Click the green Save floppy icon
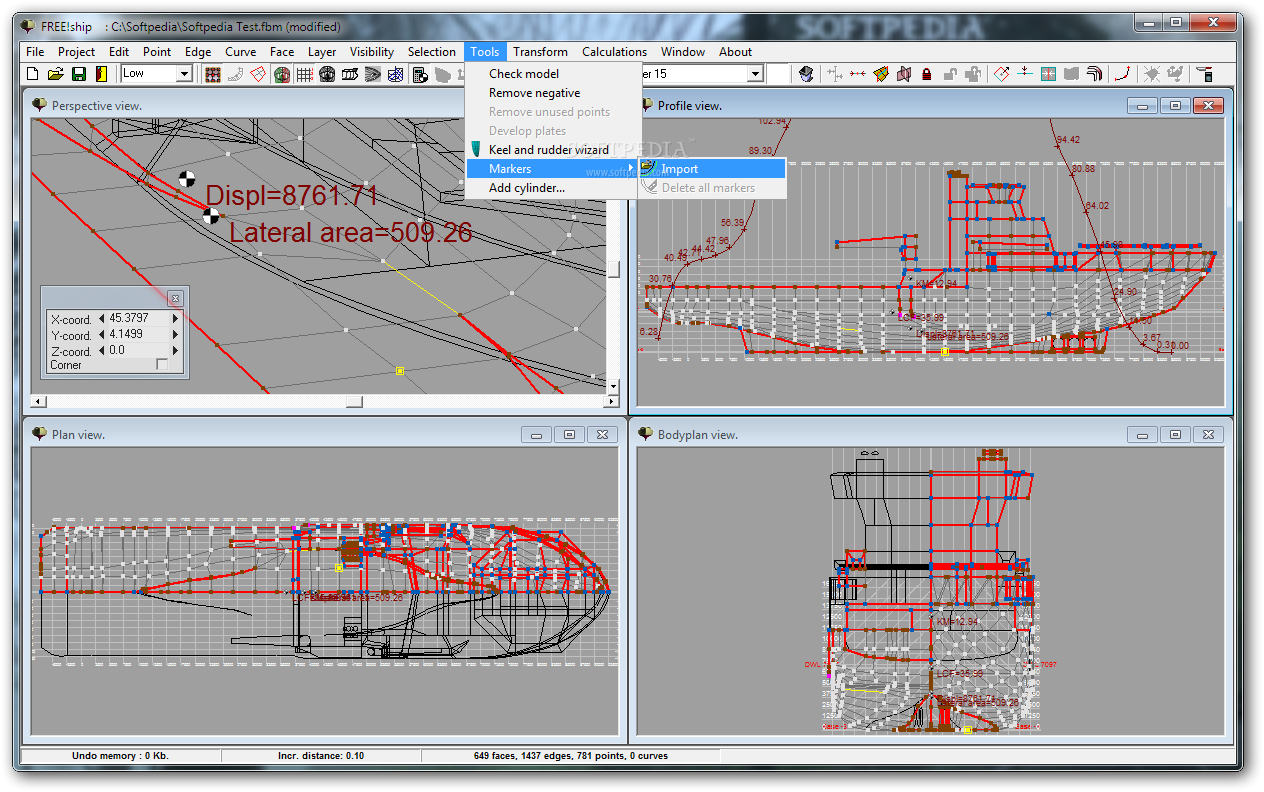The image size is (1264, 792). coord(79,74)
